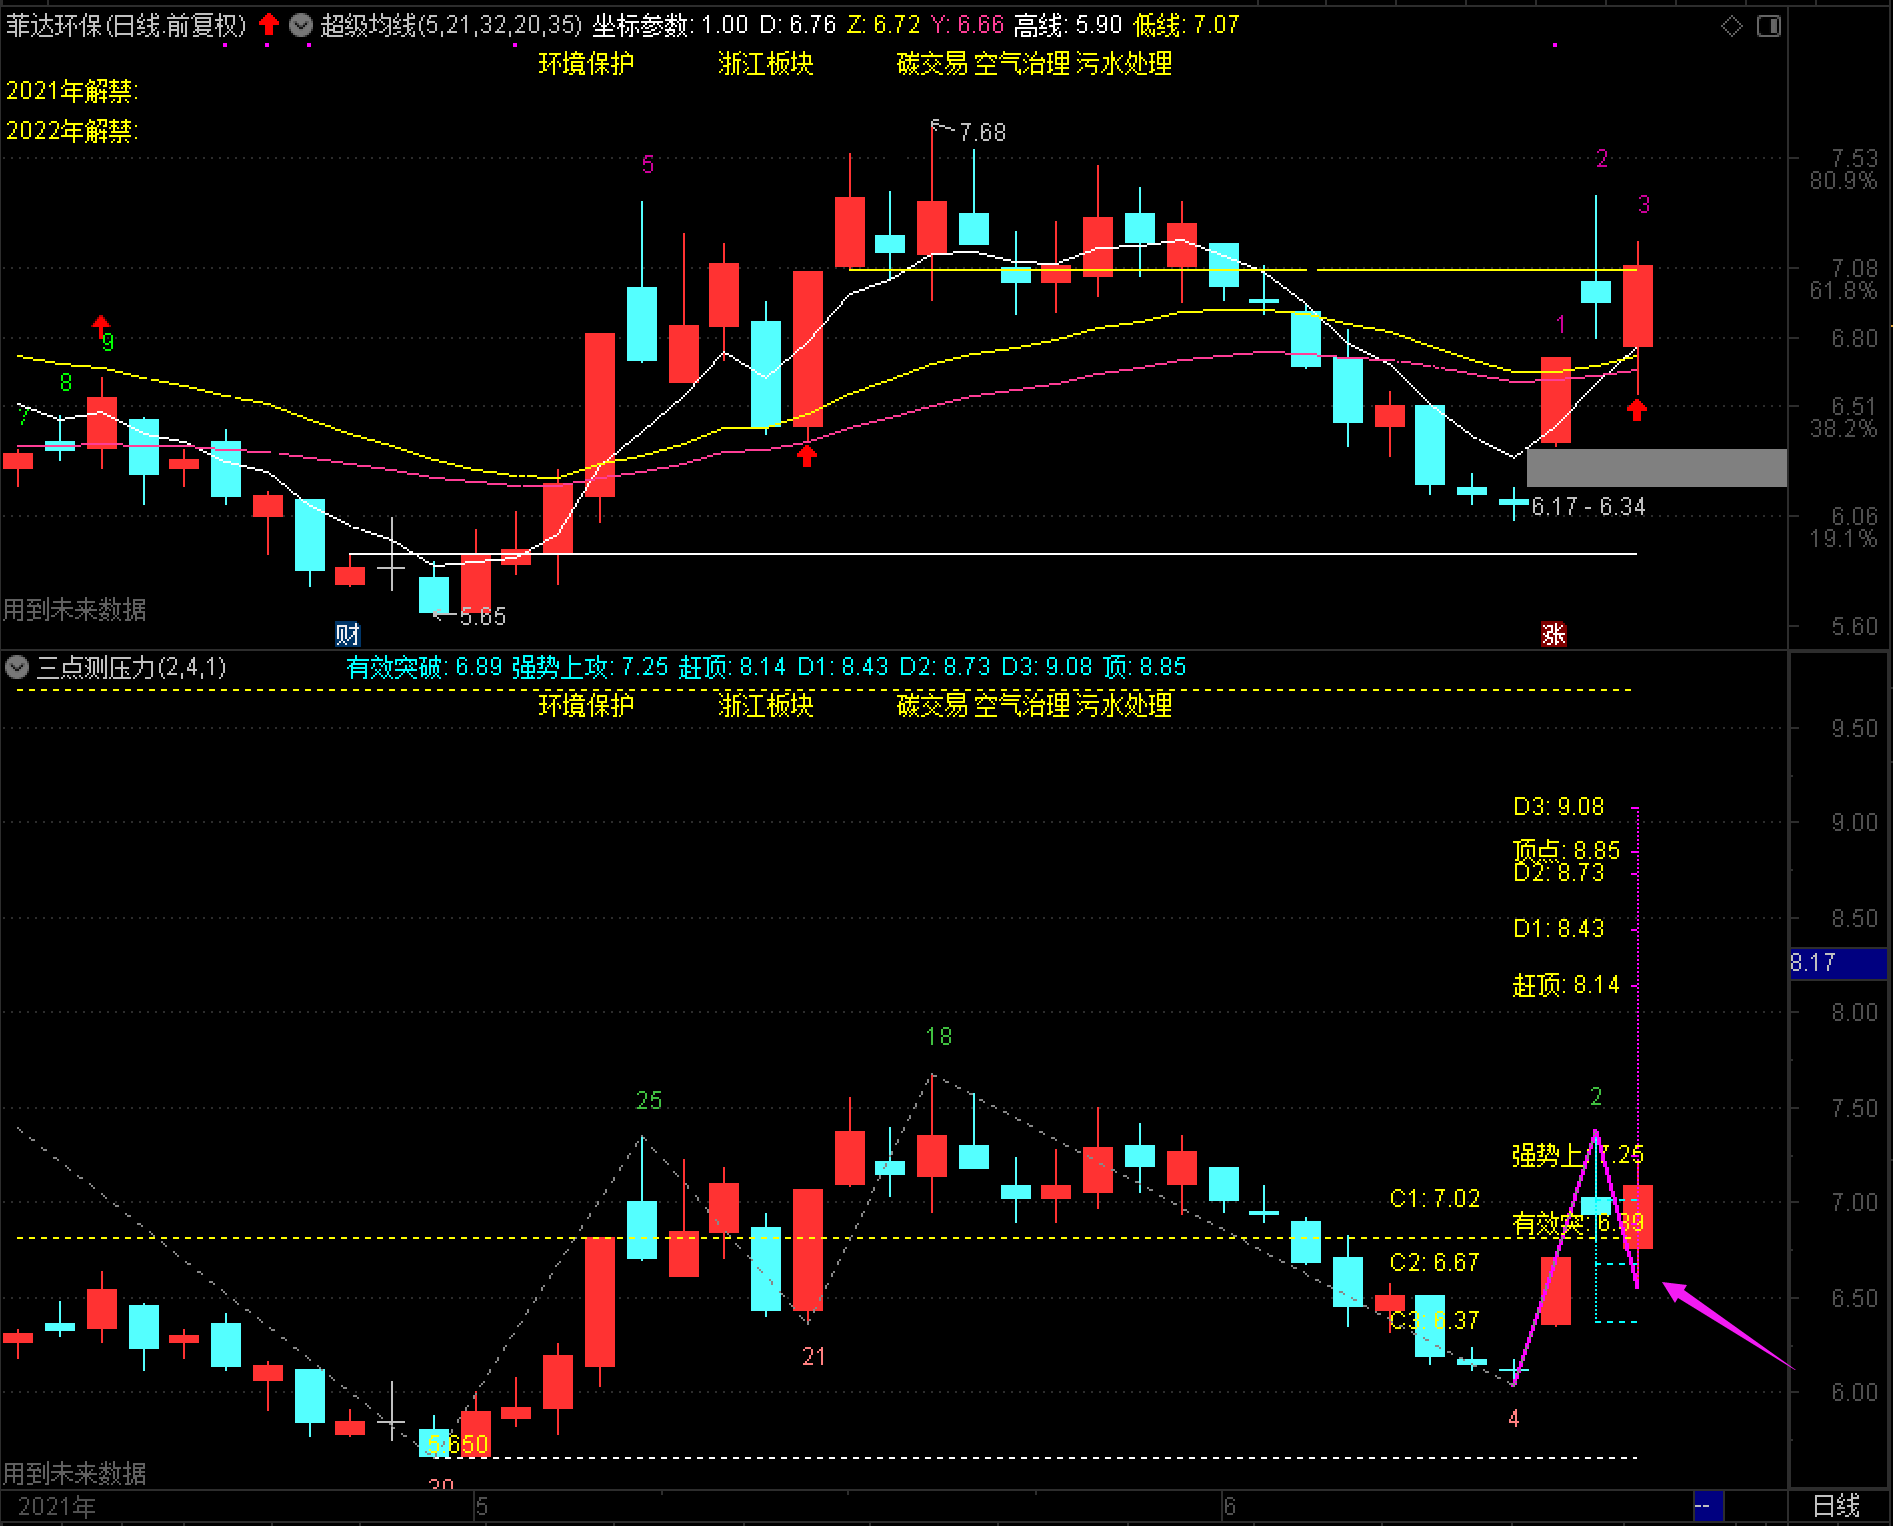Click the 6.17 - 6.34 gap label
This screenshot has height=1526, width=1893.
point(1588,507)
